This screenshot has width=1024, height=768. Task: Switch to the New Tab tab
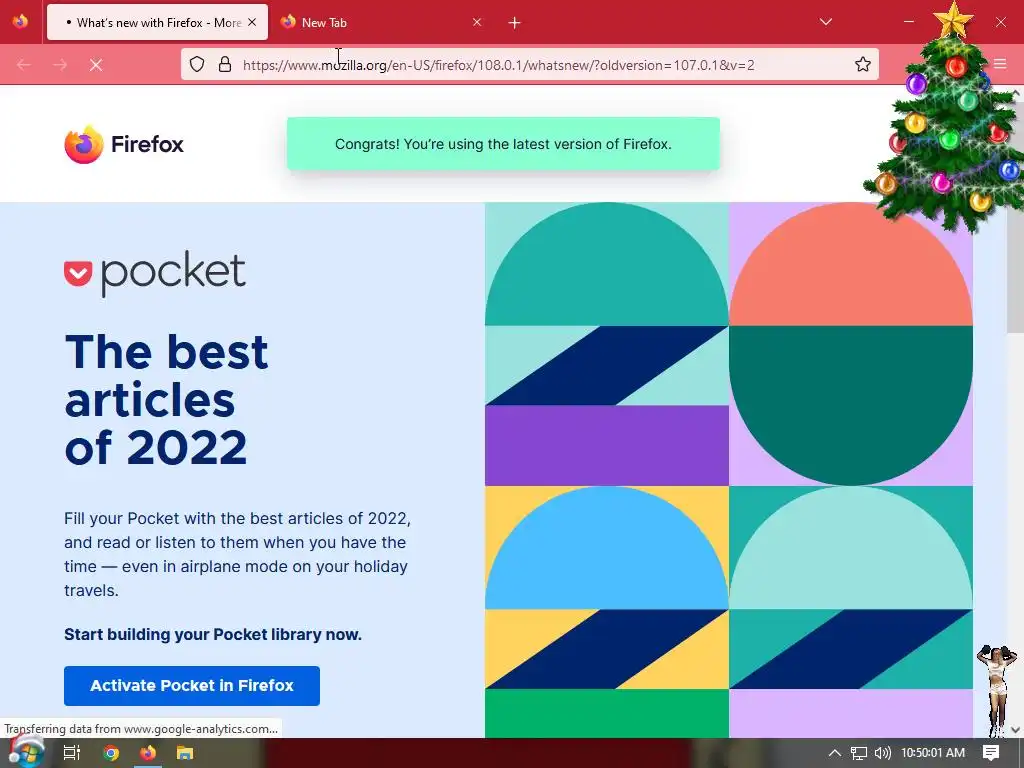click(x=381, y=22)
